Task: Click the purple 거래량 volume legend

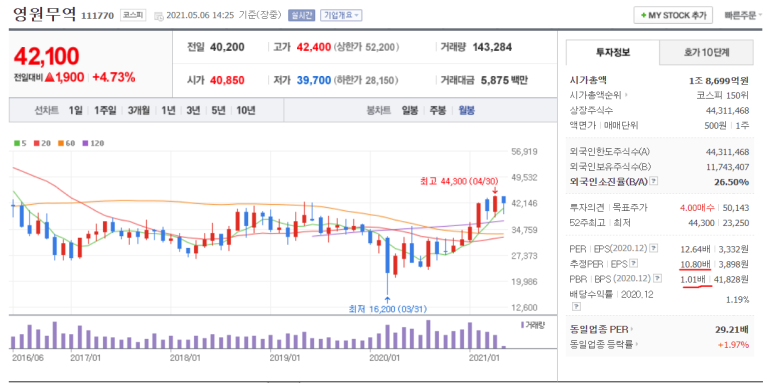Action: [532, 325]
